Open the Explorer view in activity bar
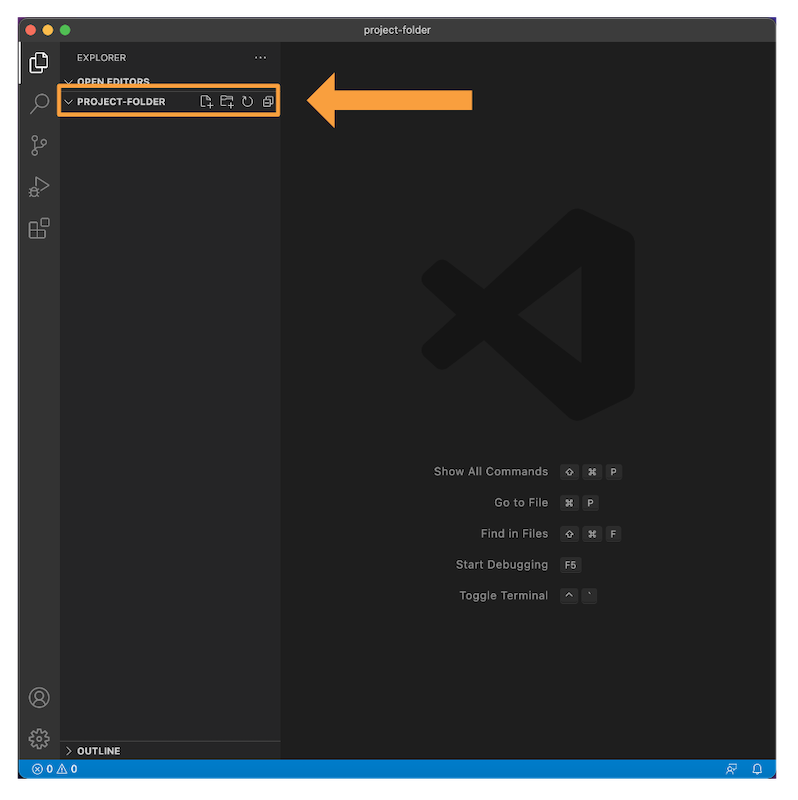 click(x=39, y=63)
